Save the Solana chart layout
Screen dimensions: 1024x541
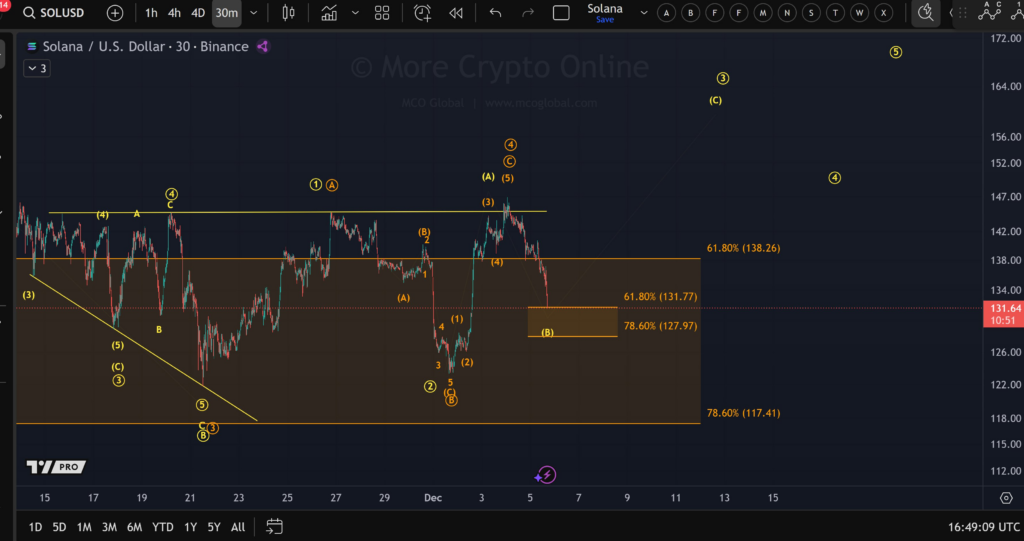605,20
